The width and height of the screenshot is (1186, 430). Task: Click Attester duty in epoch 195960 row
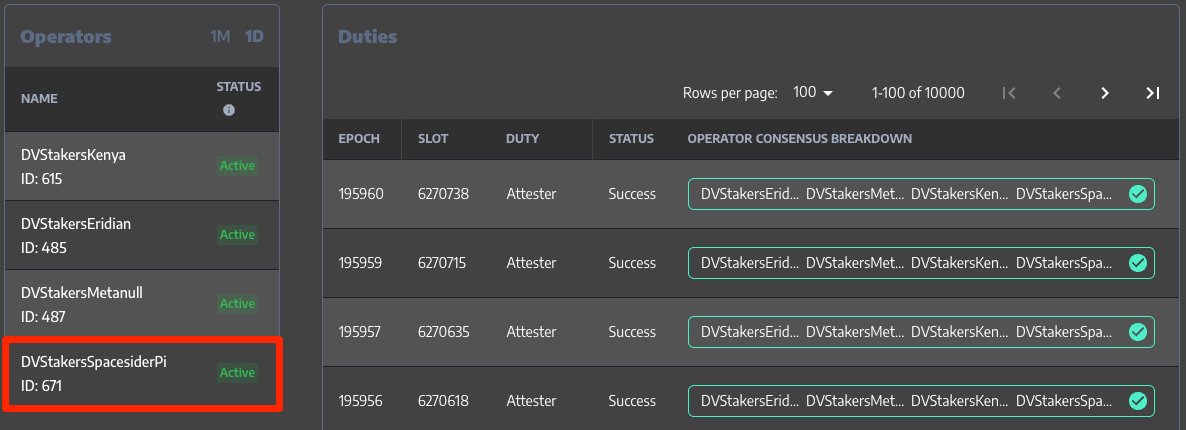531,194
